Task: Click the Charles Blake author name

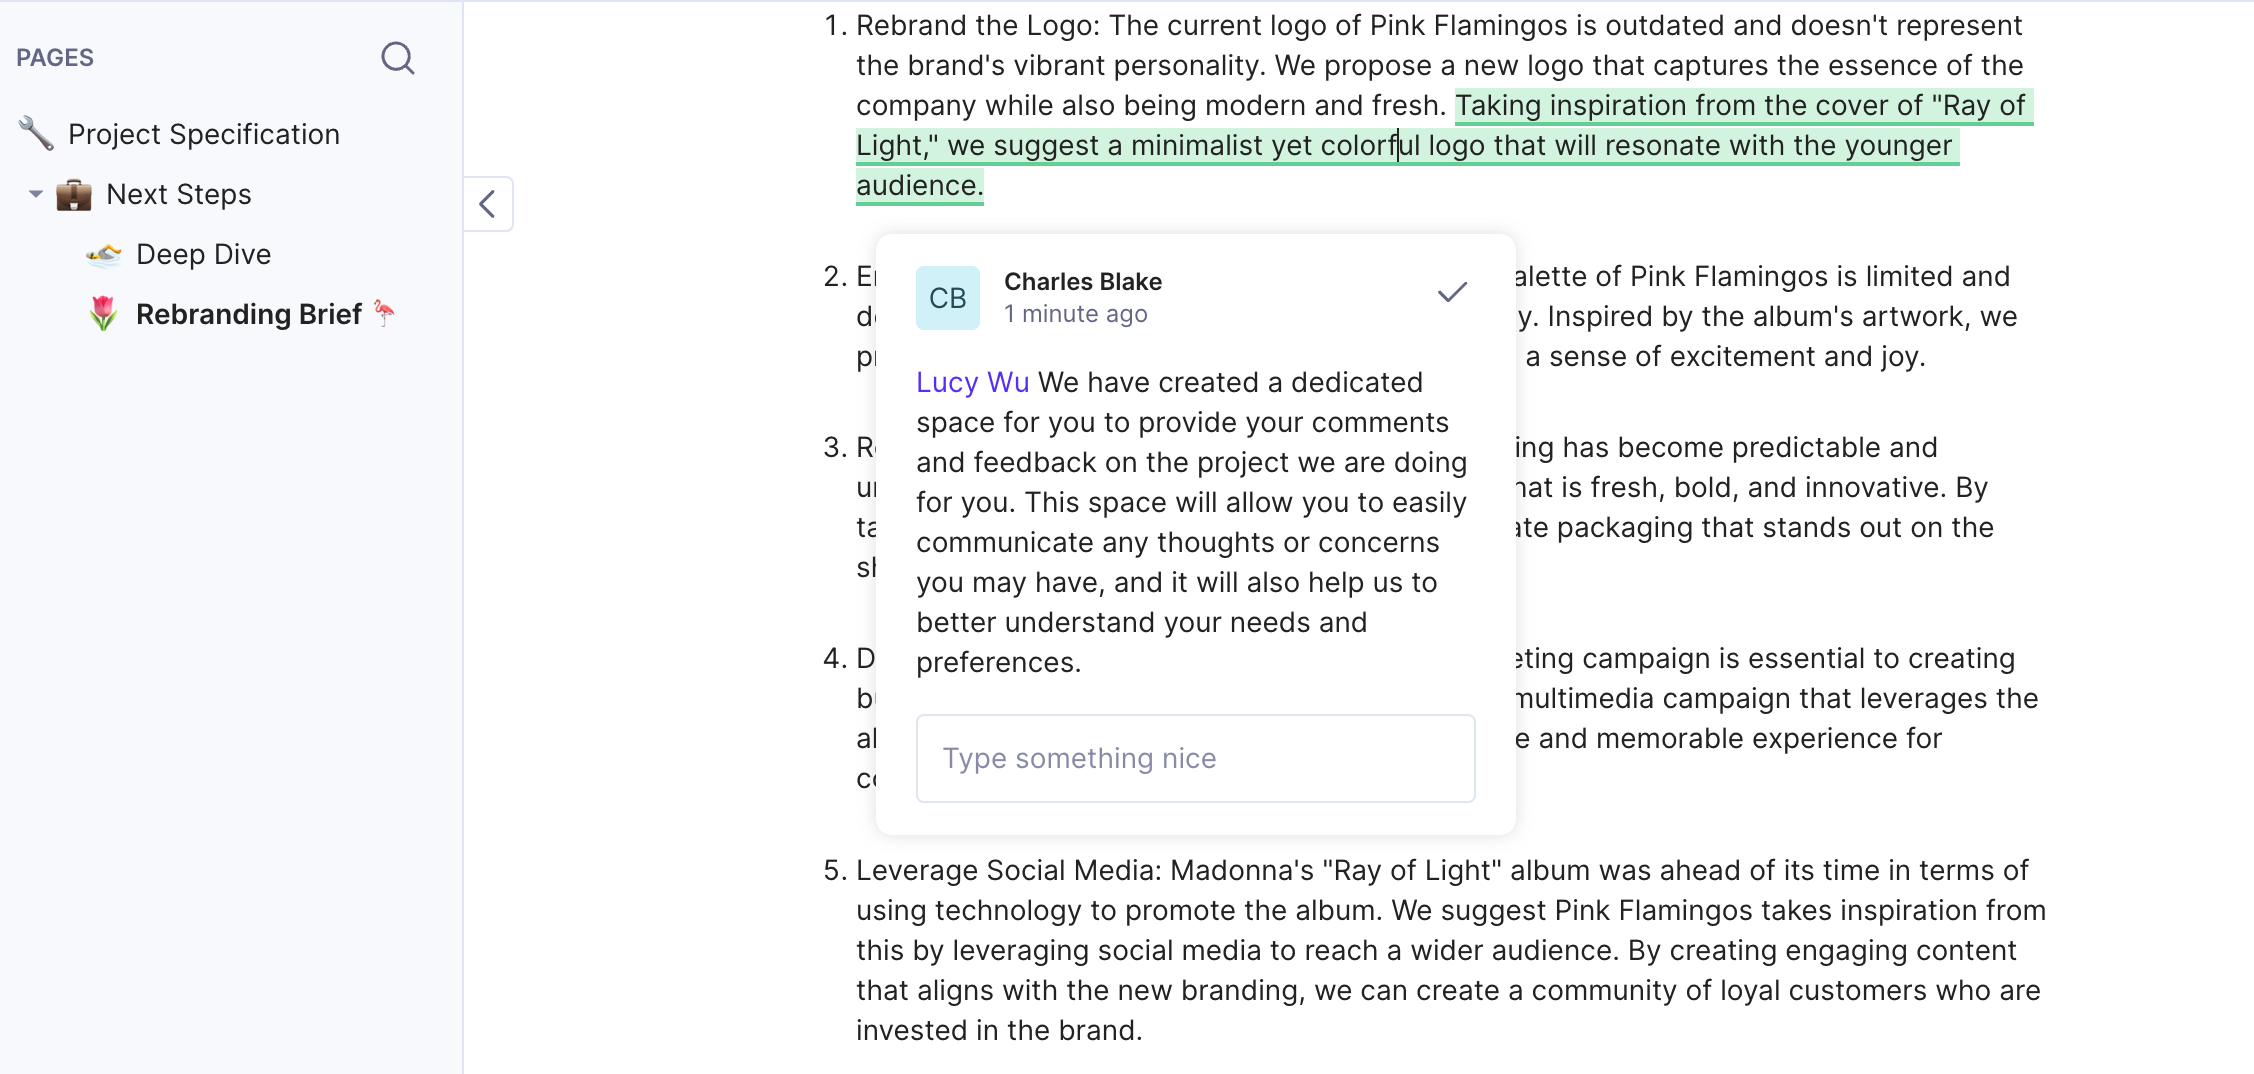Action: 1083,282
